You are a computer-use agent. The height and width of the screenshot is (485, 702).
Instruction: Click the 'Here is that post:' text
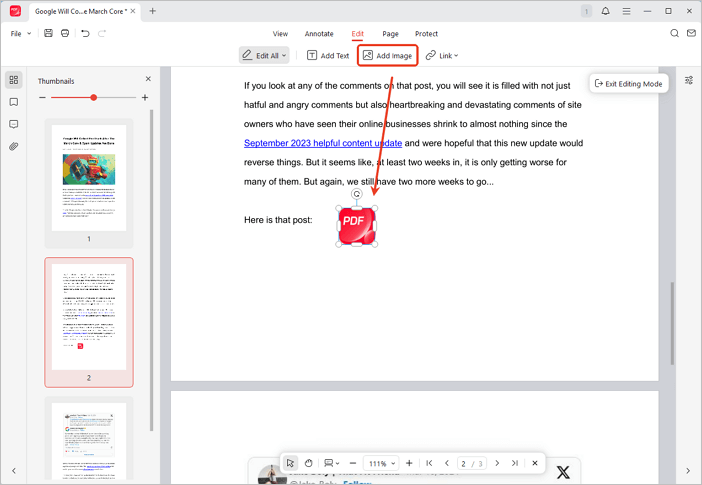[278, 220]
